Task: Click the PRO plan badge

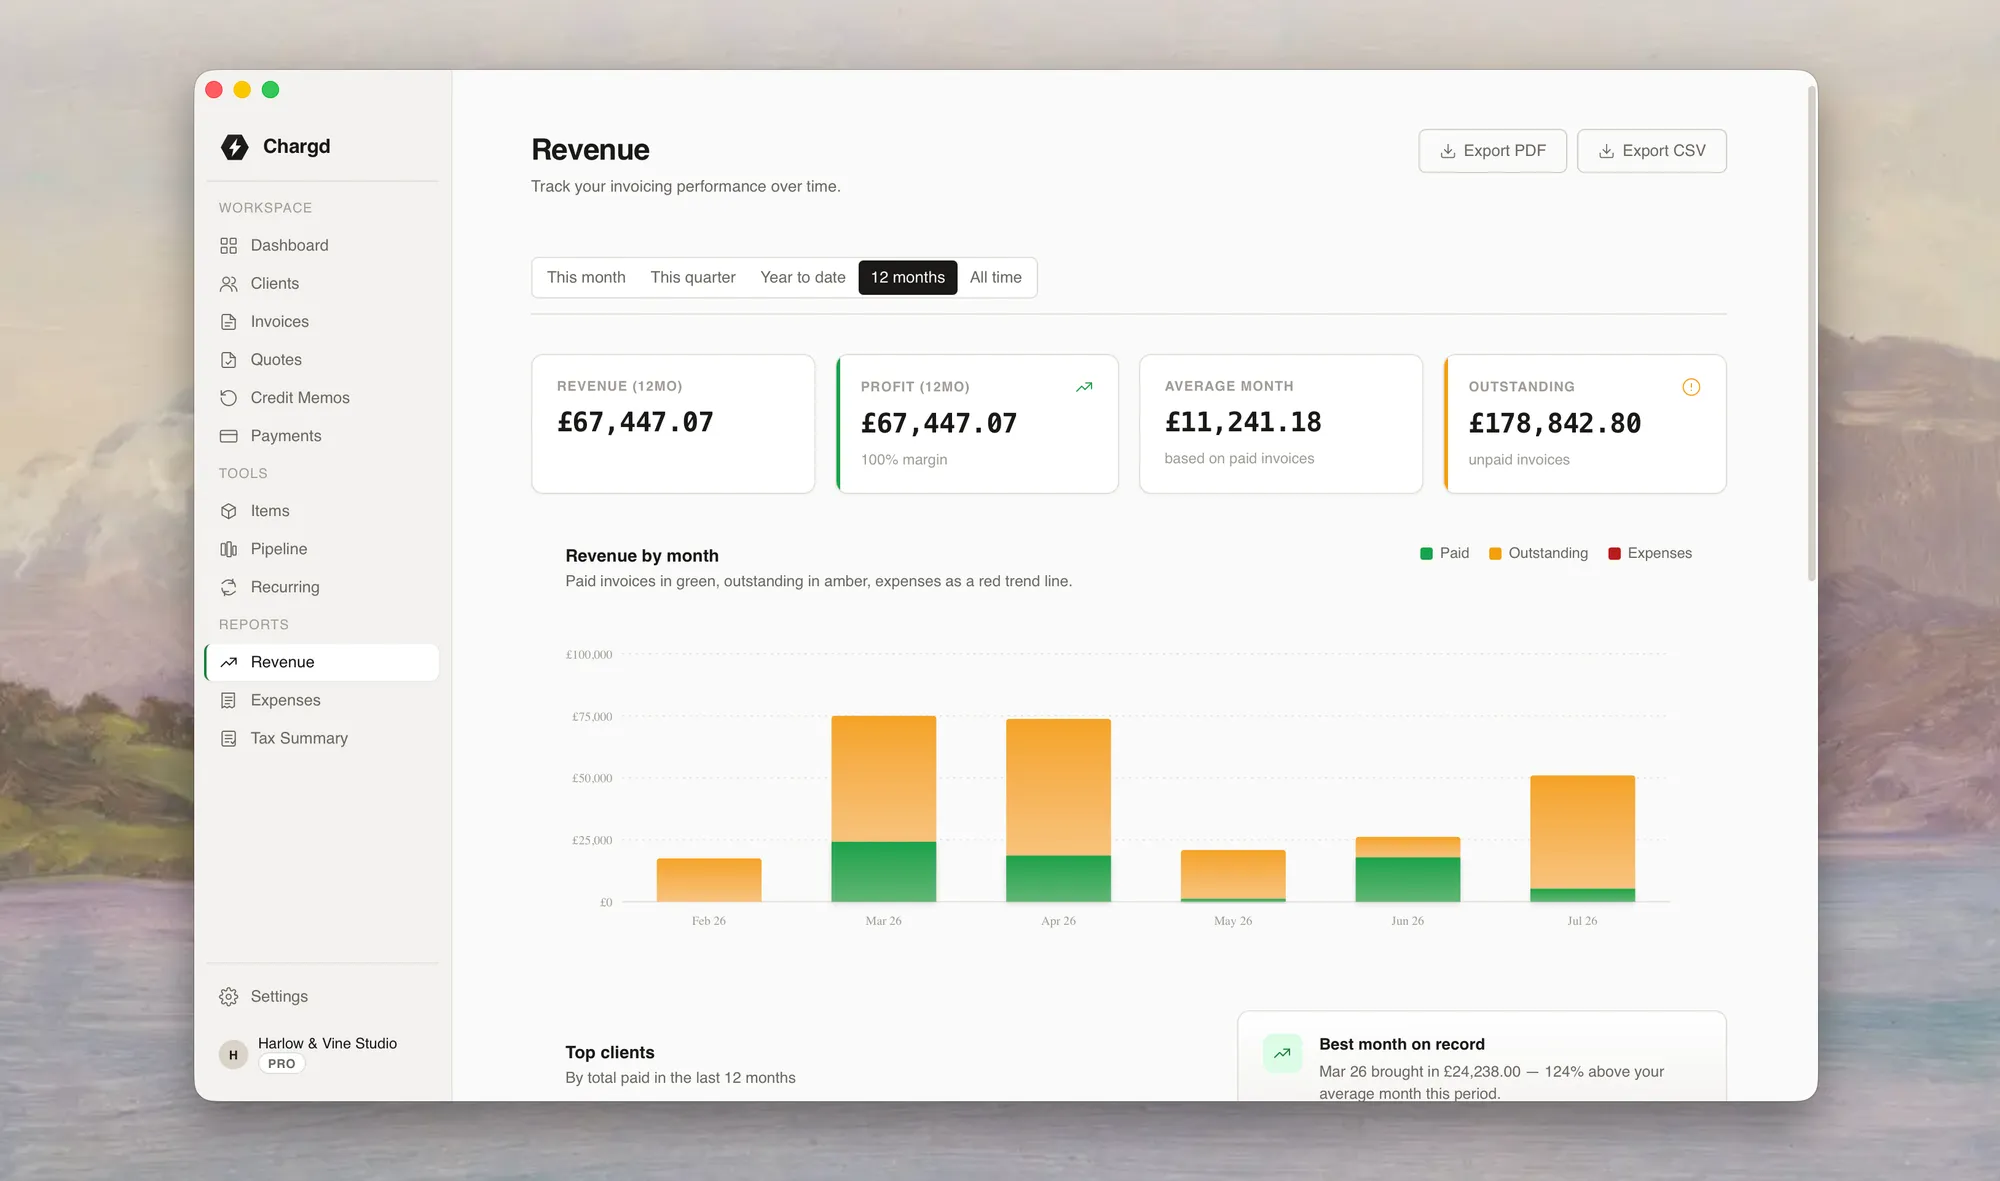Action: (282, 1064)
